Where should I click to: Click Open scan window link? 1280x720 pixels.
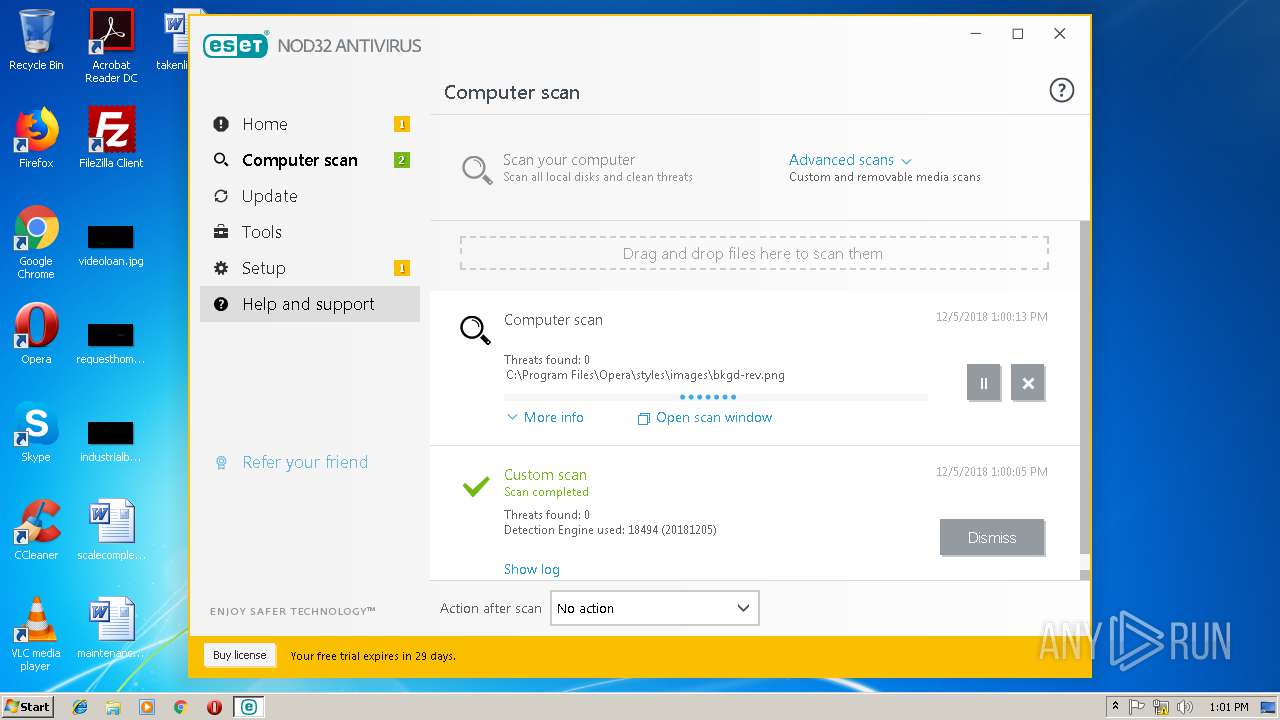(x=714, y=417)
